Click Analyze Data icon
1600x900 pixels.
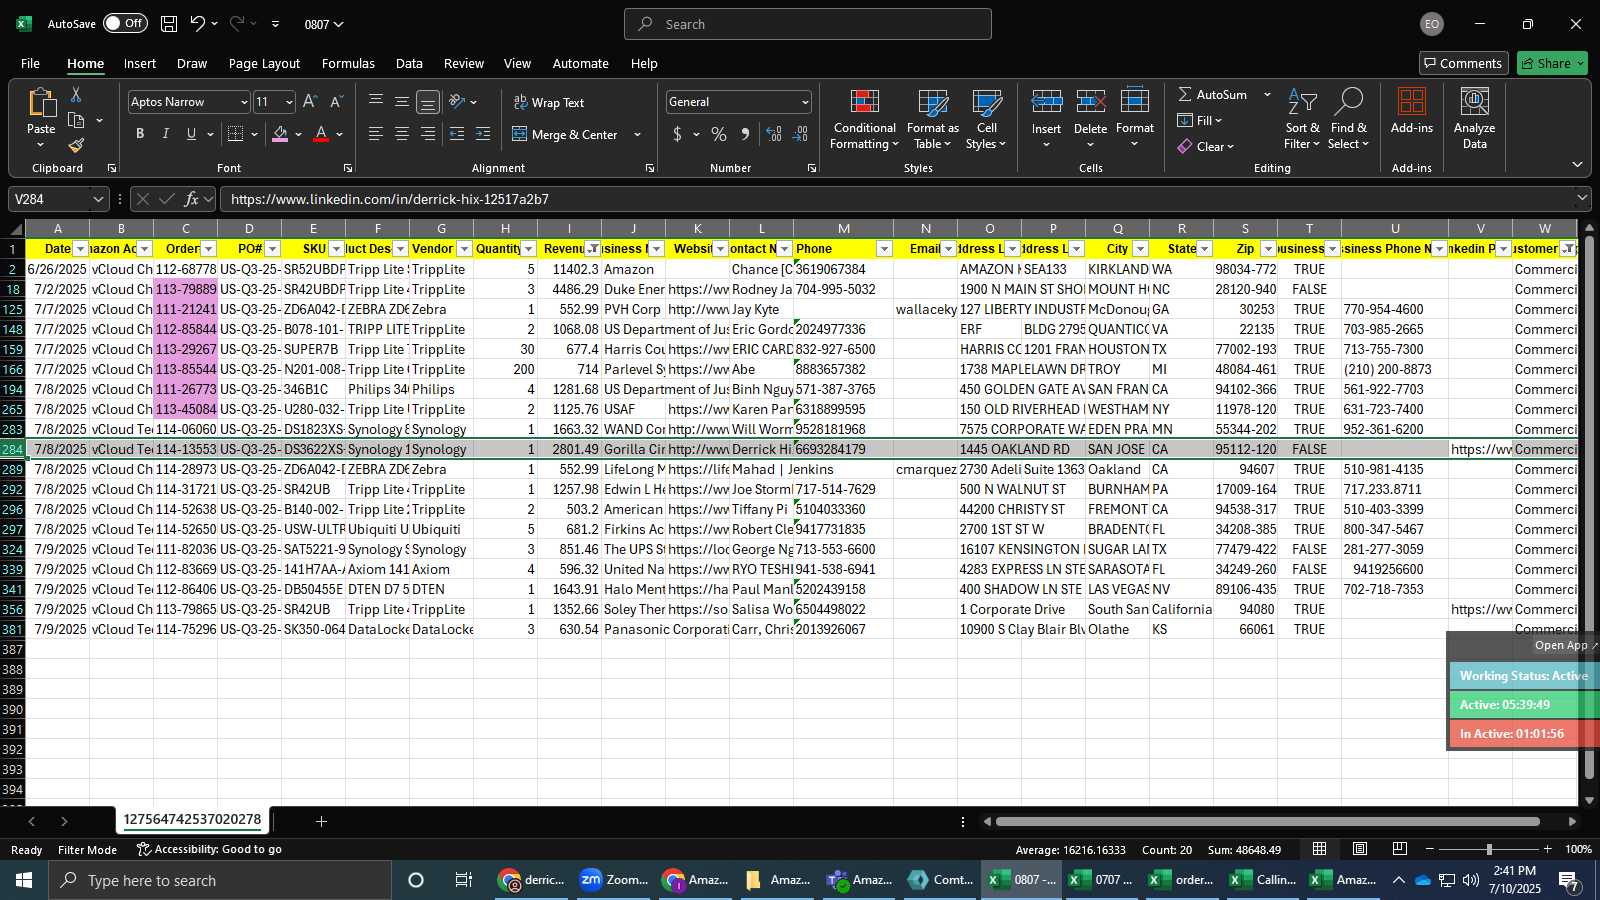coord(1475,102)
